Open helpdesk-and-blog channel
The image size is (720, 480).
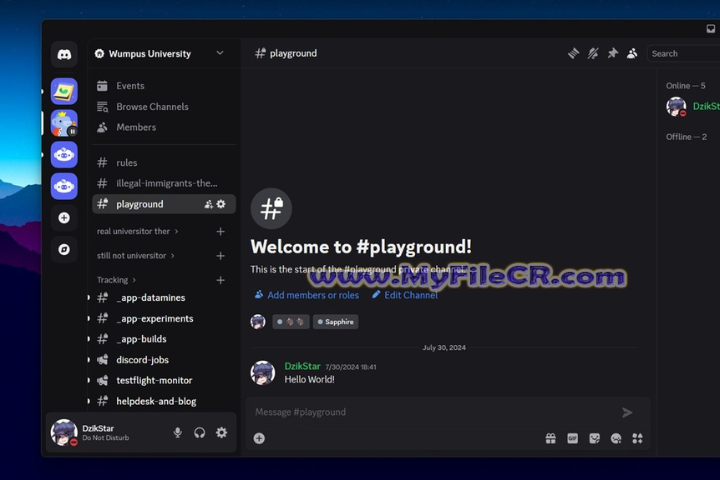coord(164,401)
